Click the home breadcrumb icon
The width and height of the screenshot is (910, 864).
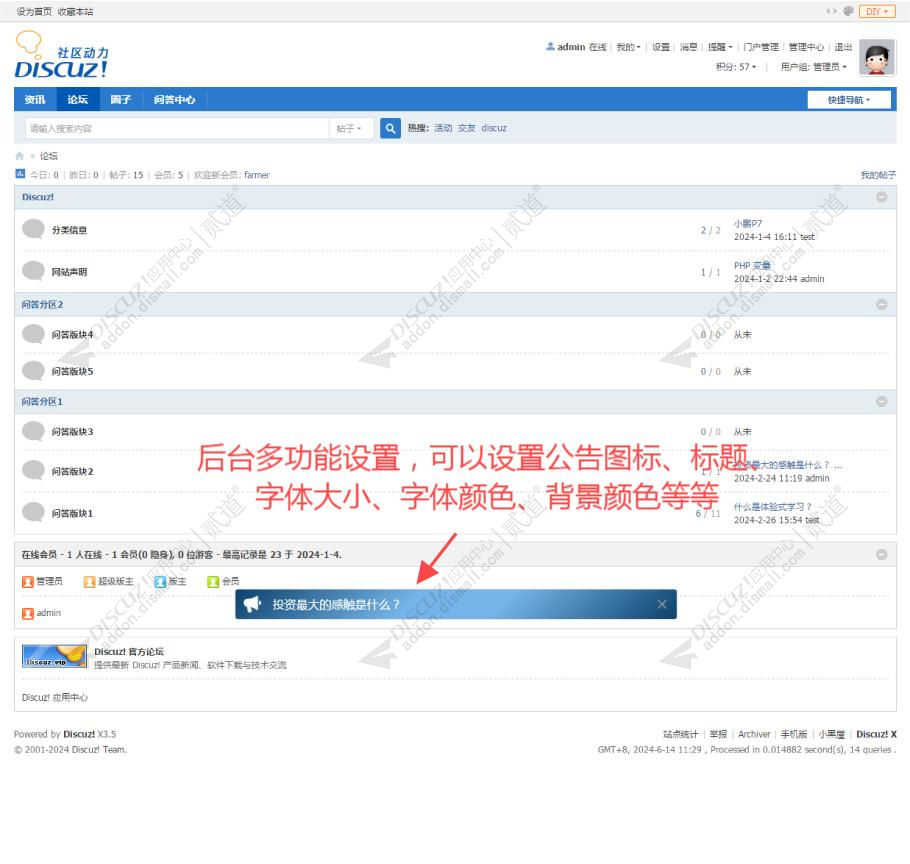coord(20,156)
